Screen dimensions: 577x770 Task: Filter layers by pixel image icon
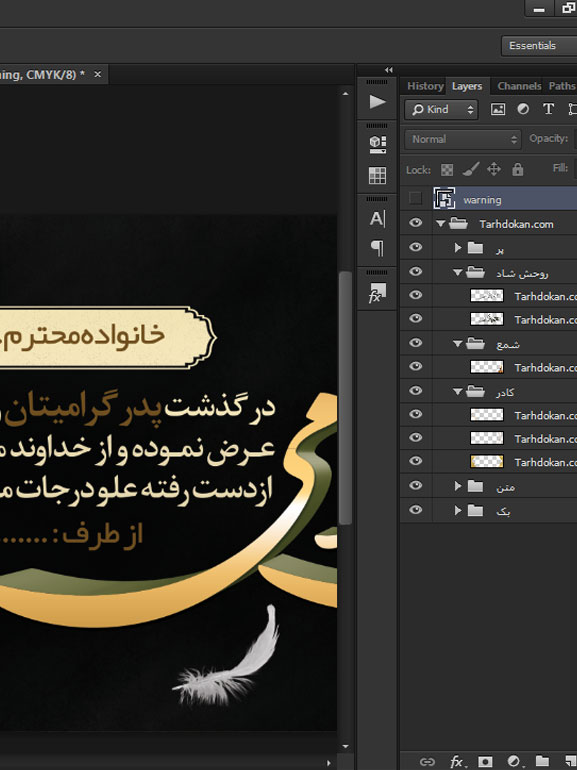tap(497, 109)
